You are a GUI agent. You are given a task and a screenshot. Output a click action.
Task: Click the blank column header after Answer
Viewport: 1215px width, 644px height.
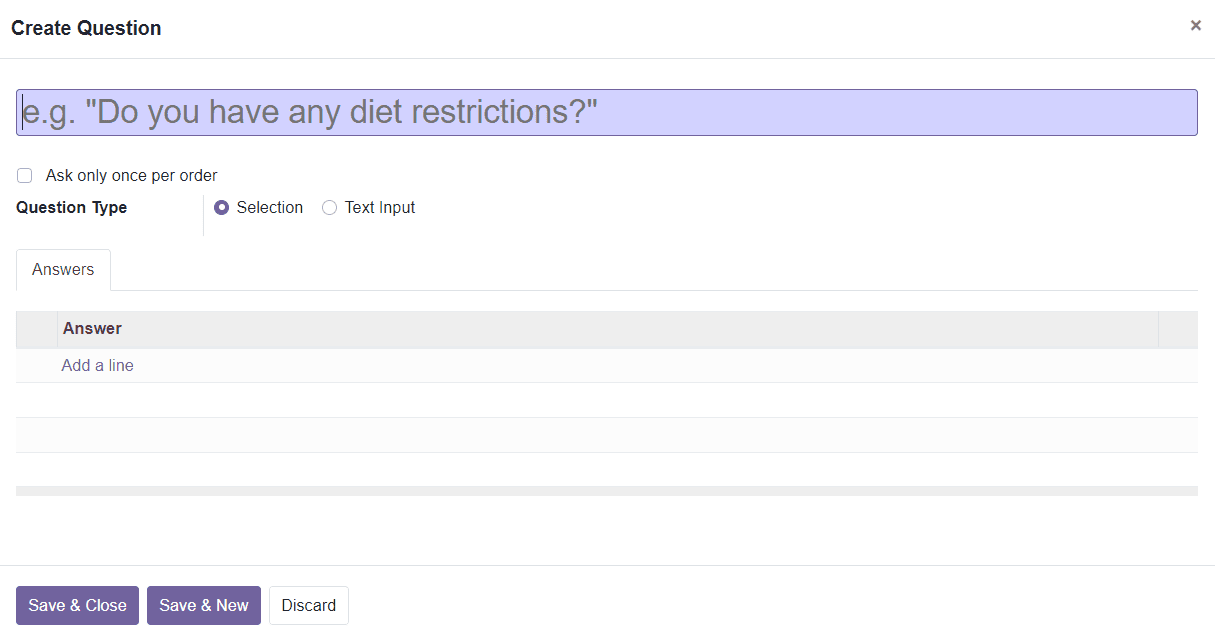[x=1178, y=329]
